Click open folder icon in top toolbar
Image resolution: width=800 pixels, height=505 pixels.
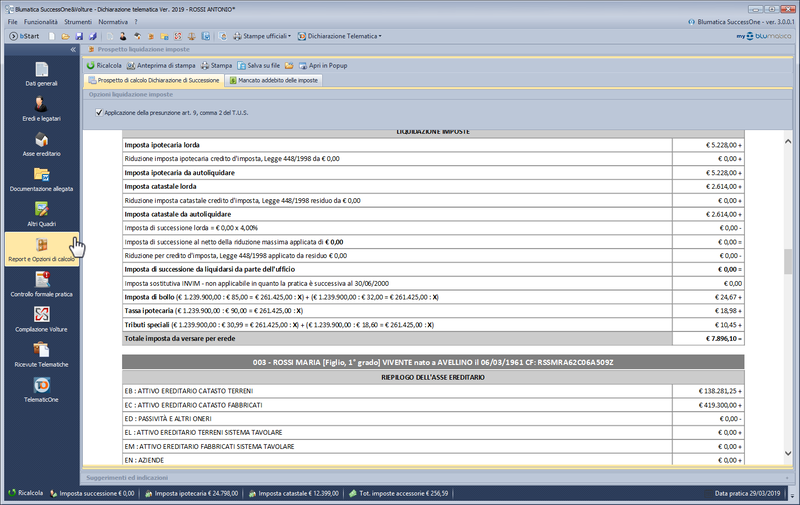(x=65, y=36)
